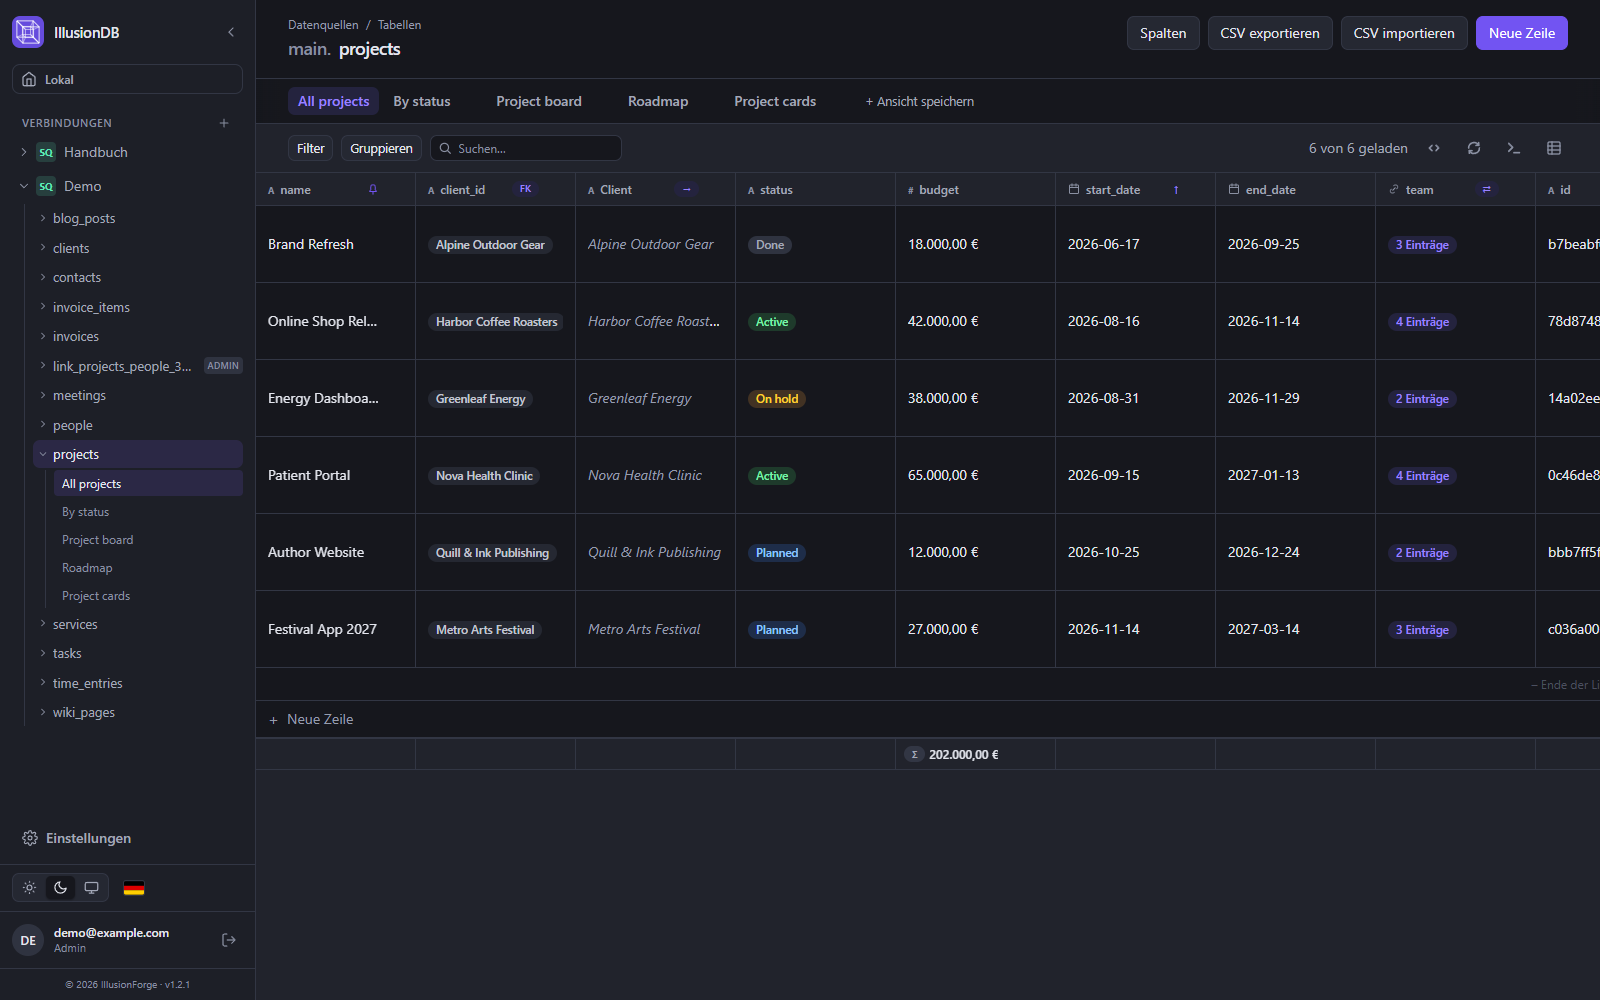Open the Gruppieren dropdown
1600x1000 pixels.
click(x=381, y=148)
